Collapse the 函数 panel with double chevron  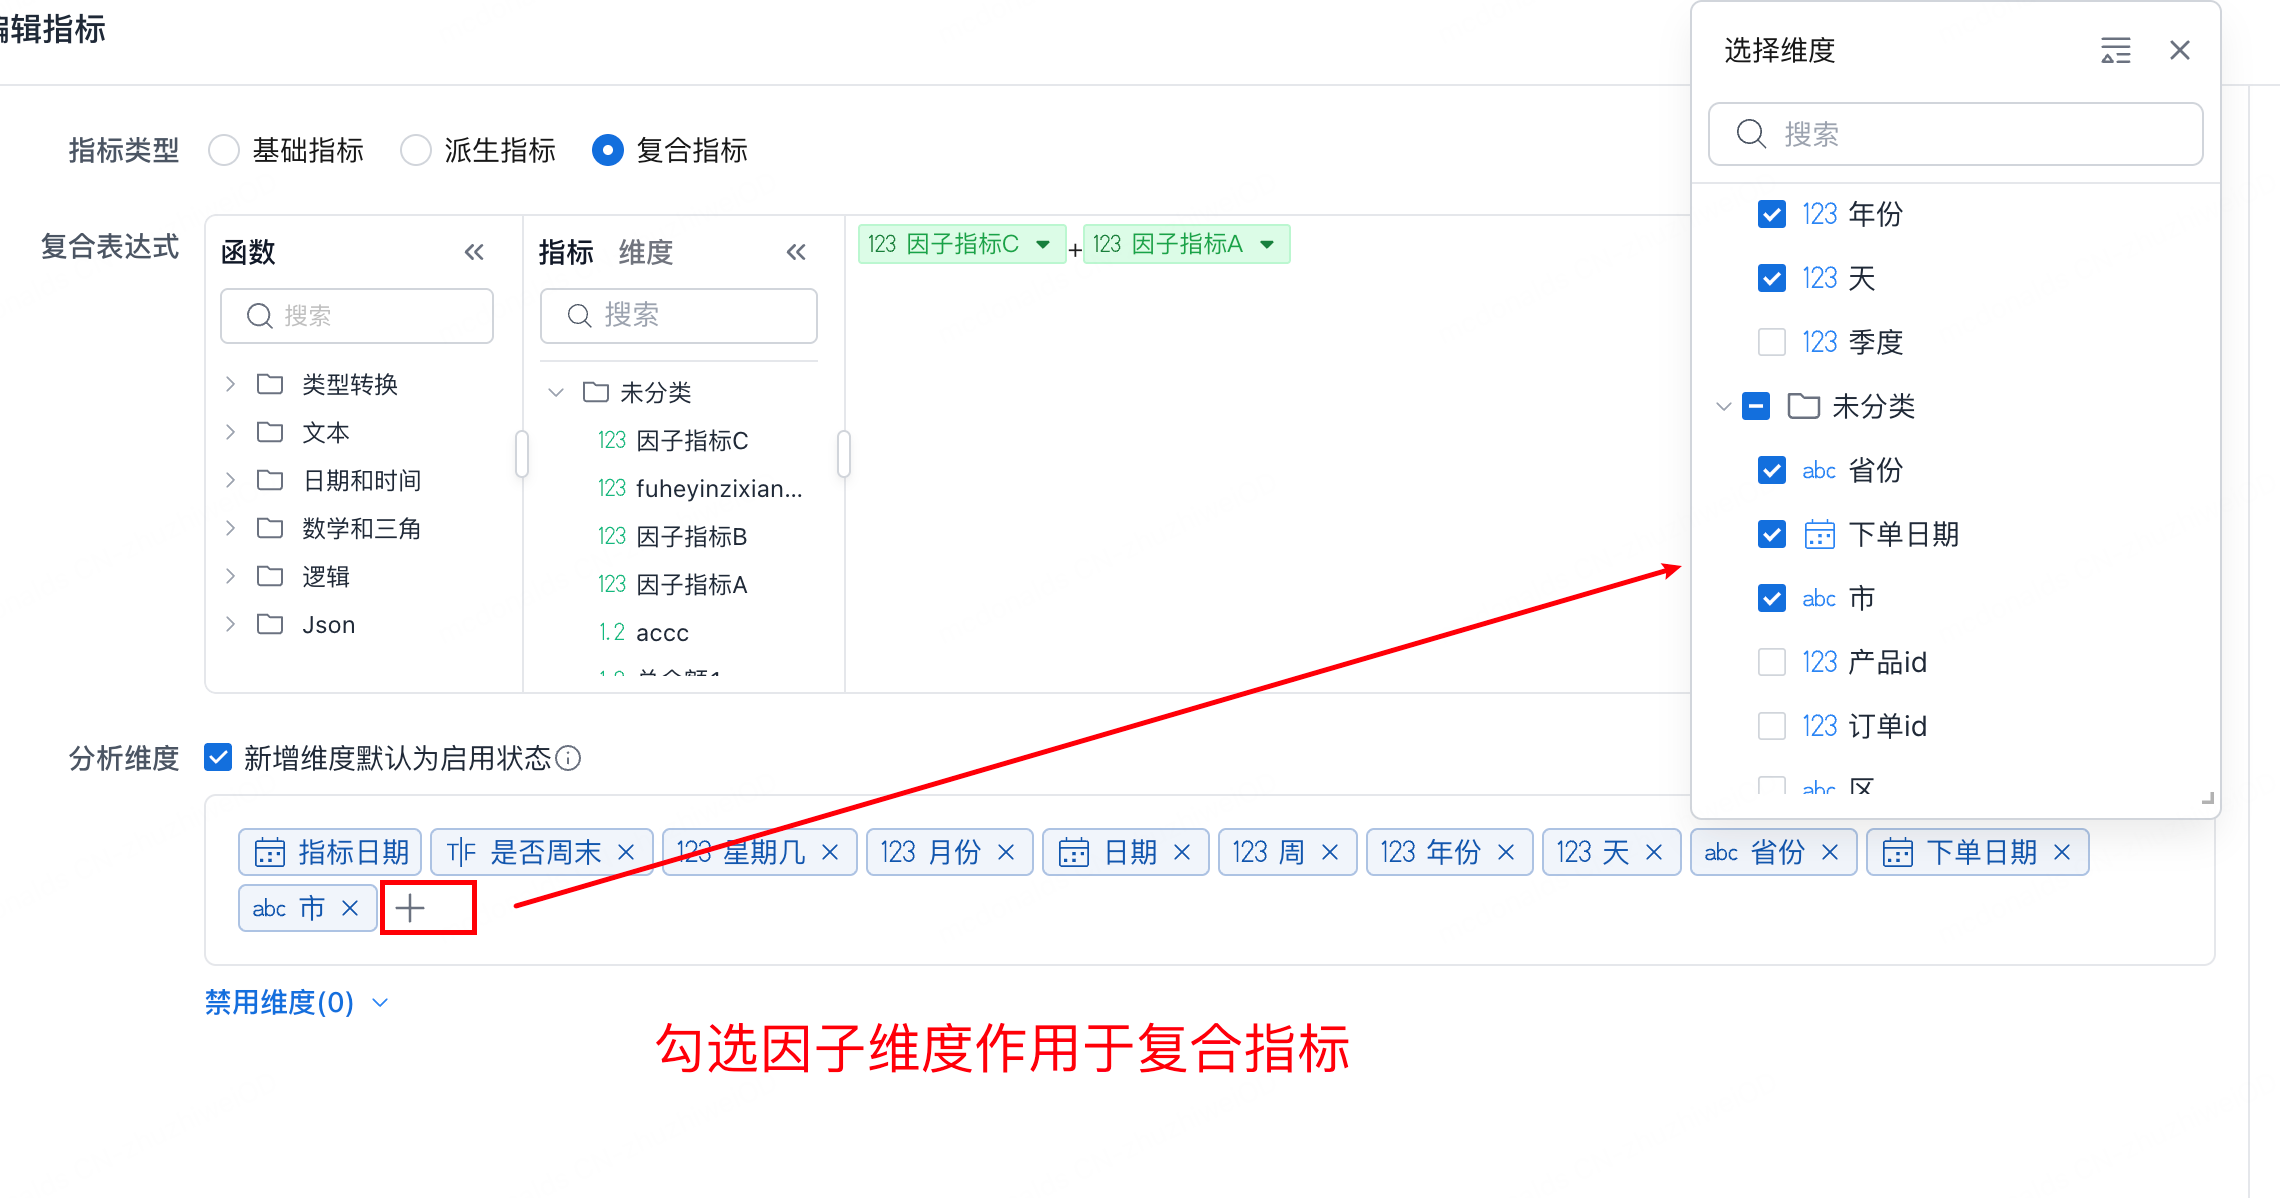click(x=474, y=252)
